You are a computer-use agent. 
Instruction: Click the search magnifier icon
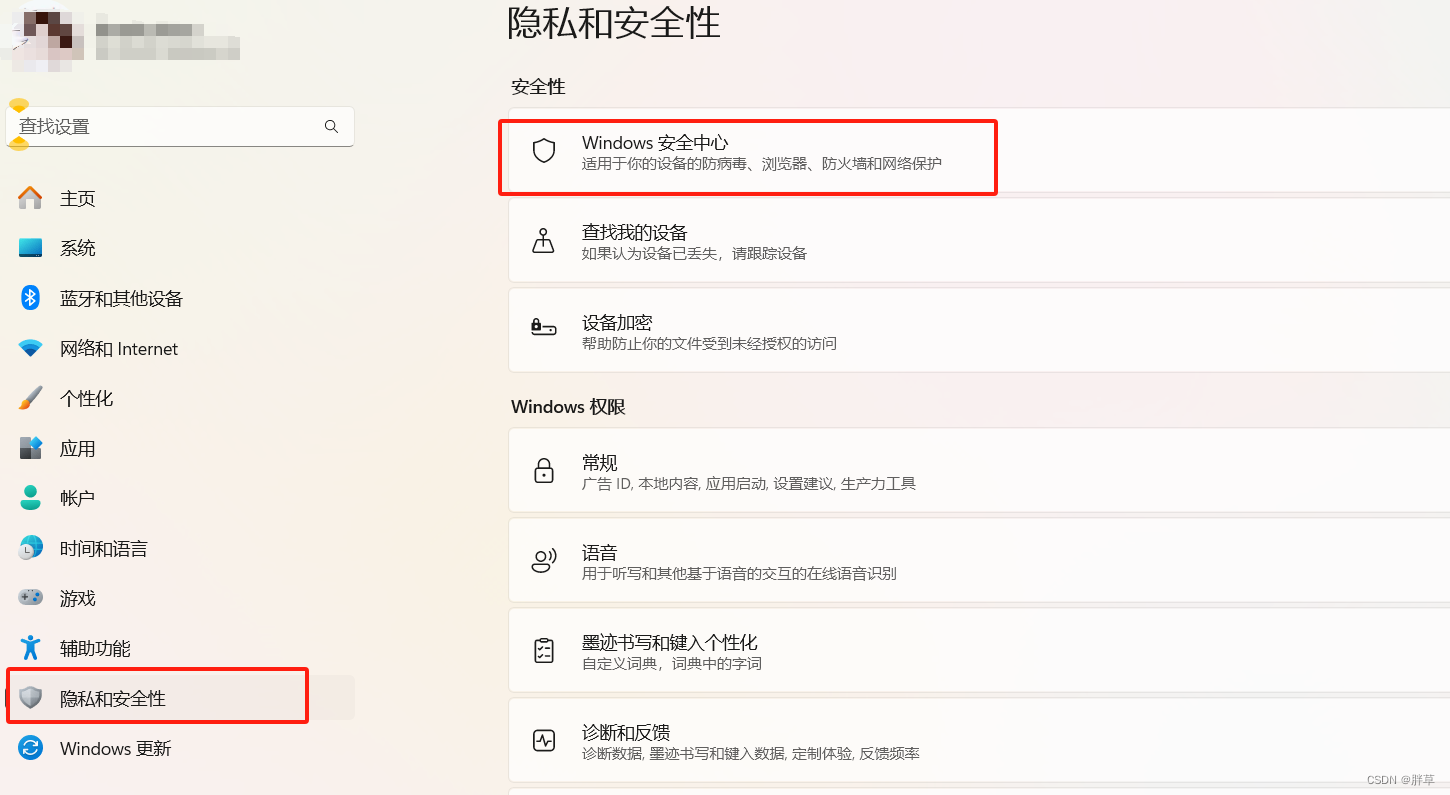pos(331,127)
